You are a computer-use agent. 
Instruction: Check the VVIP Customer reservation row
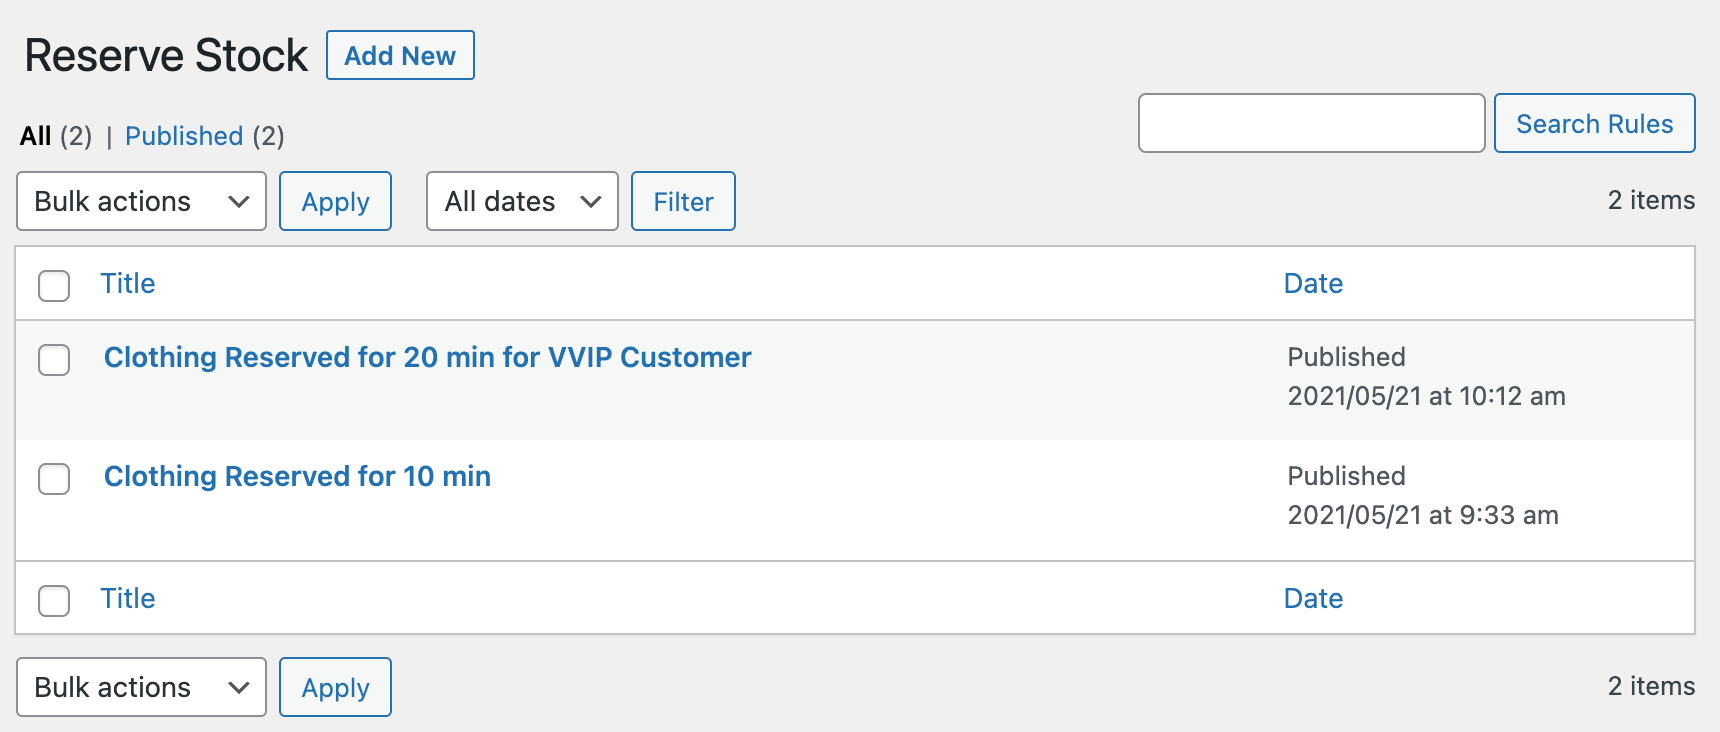coord(54,361)
